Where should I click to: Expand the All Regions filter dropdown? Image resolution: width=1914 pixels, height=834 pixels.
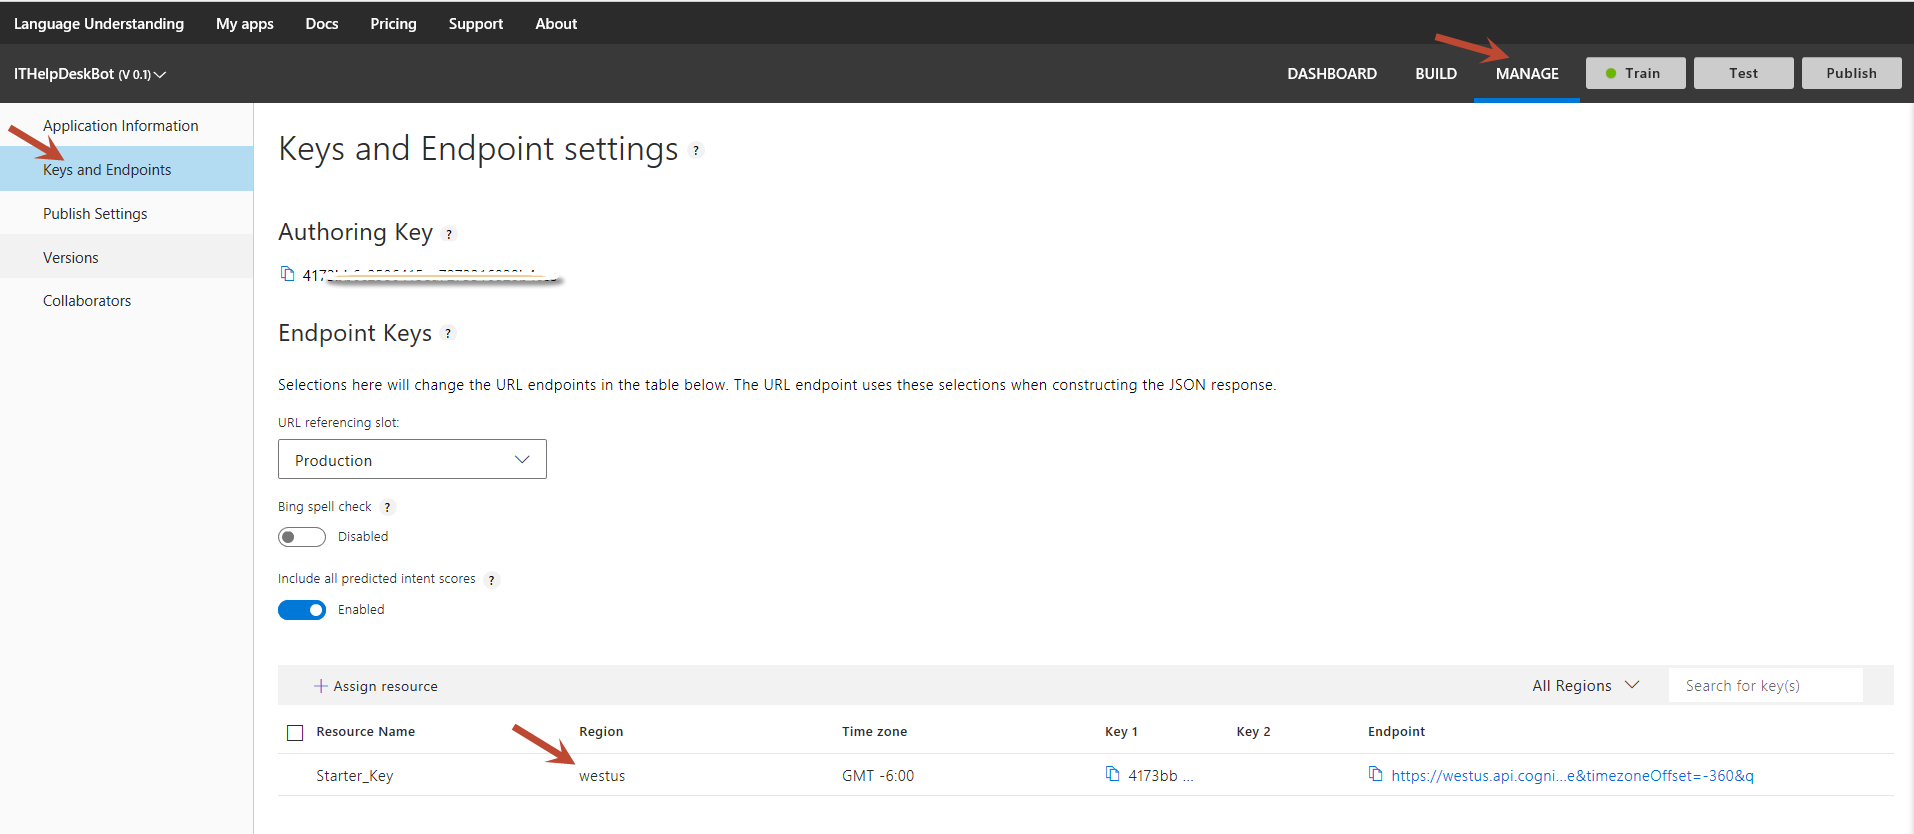click(1585, 686)
